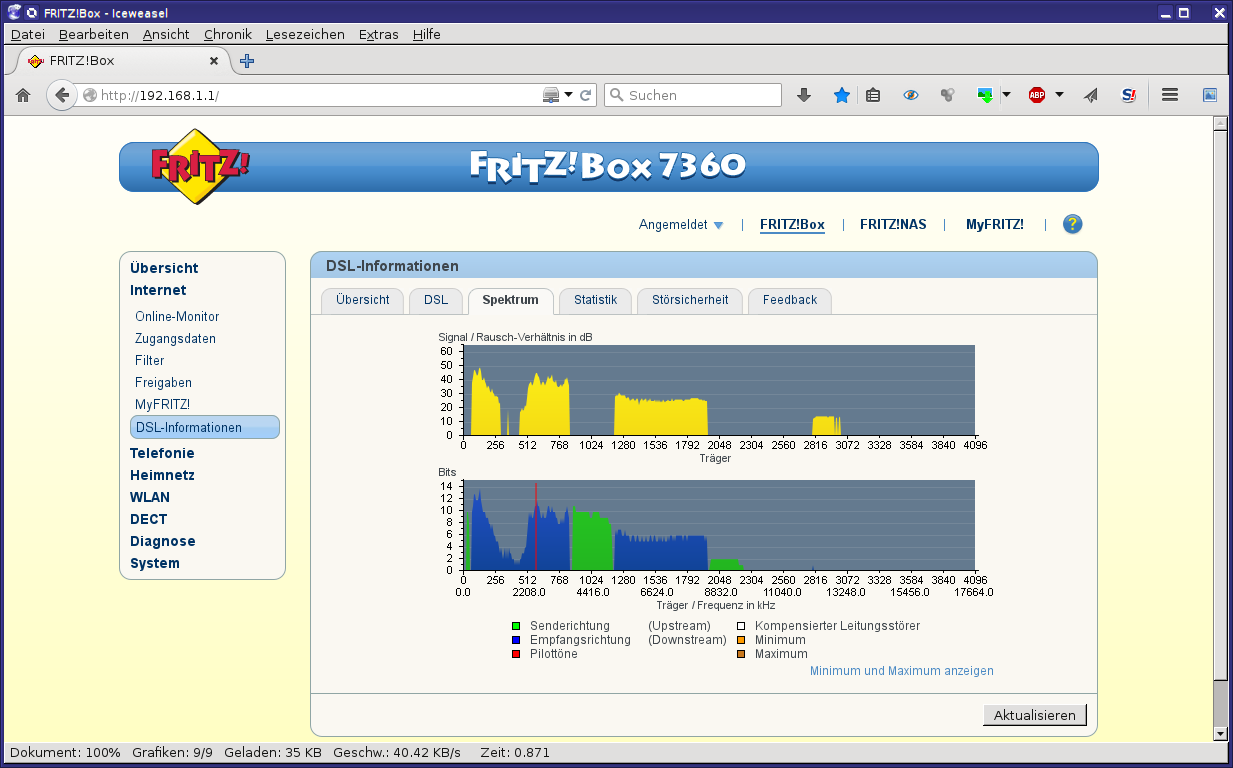The height and width of the screenshot is (768, 1233).
Task: Click Minimum und Maximum anzeigen link
Action: coord(902,671)
